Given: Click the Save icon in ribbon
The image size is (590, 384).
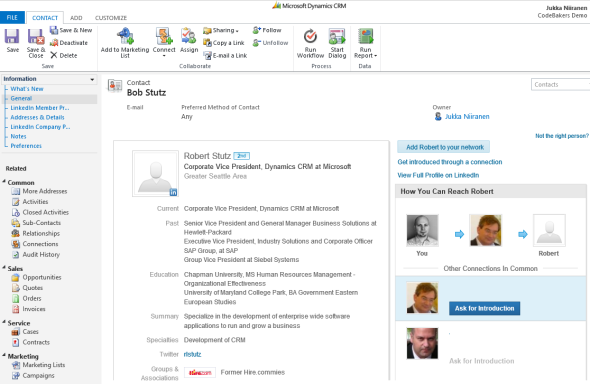Looking at the screenshot, I should [x=12, y=37].
